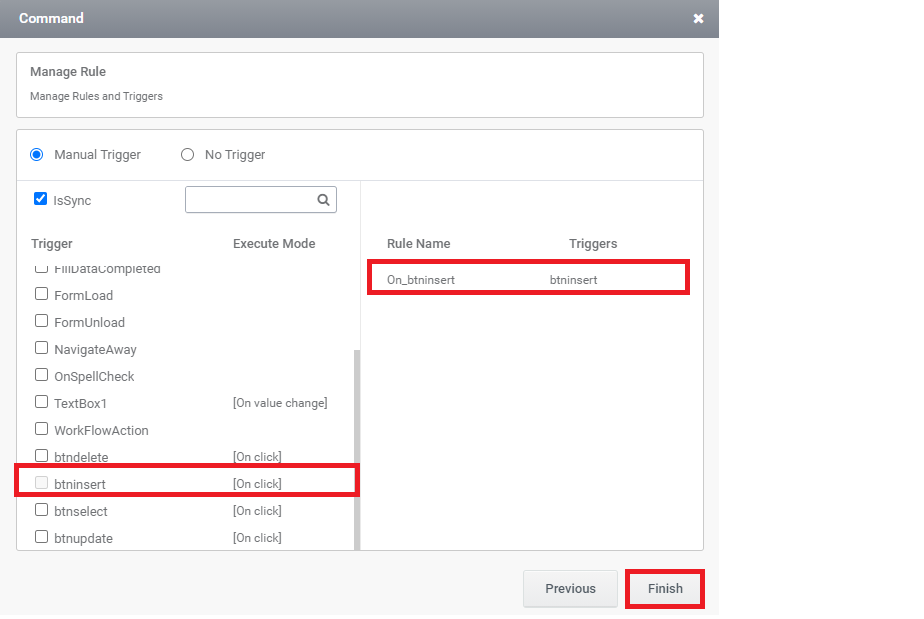The width and height of the screenshot is (924, 619).
Task: Focus the trigger search input field
Action: (250, 200)
